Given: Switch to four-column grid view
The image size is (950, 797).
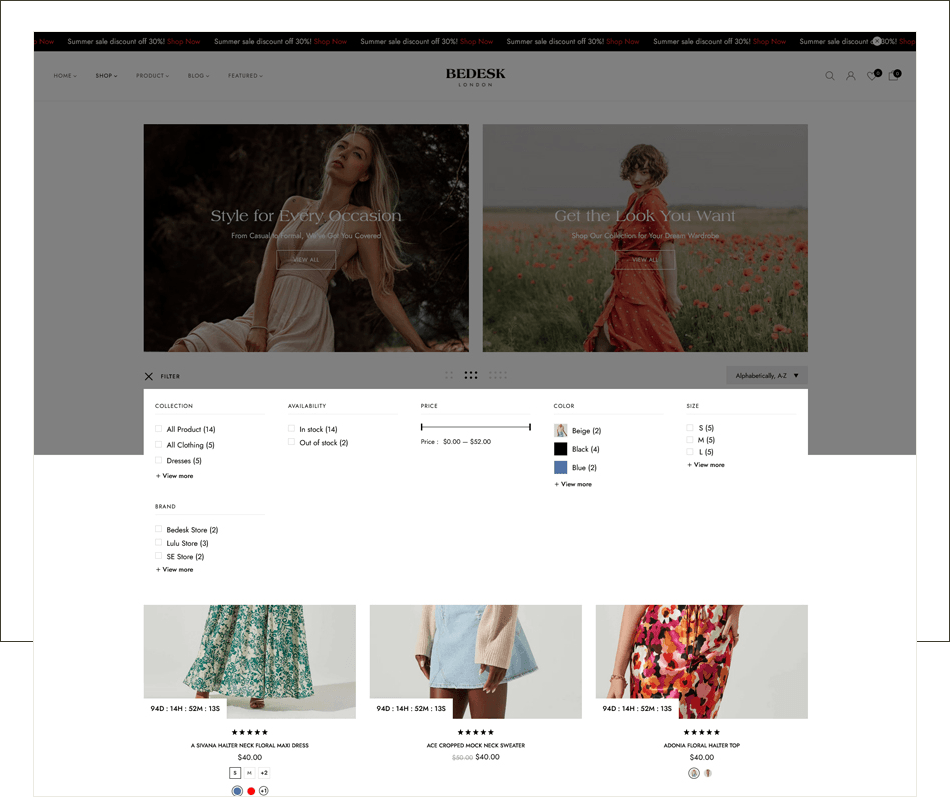Looking at the screenshot, I should [497, 375].
